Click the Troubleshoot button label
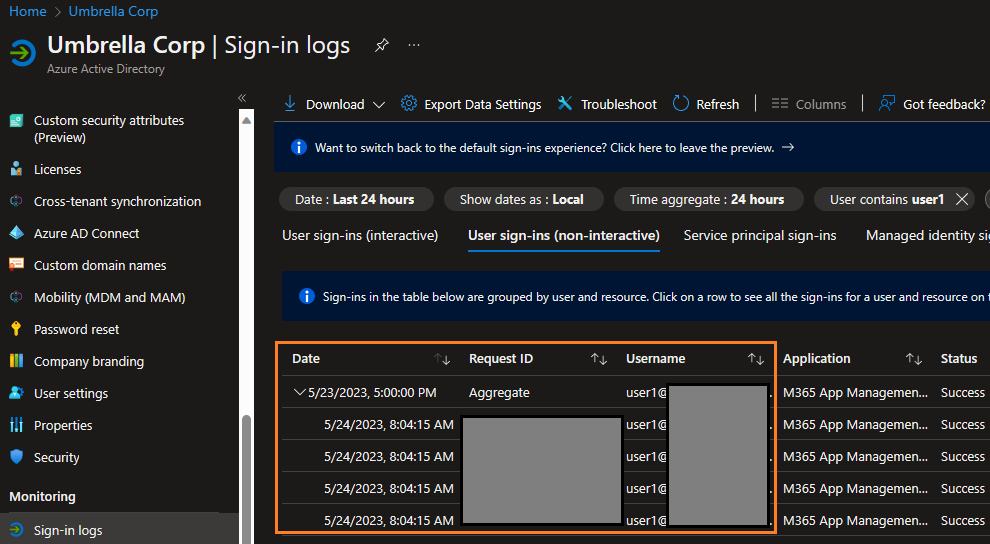990x544 pixels. point(619,104)
